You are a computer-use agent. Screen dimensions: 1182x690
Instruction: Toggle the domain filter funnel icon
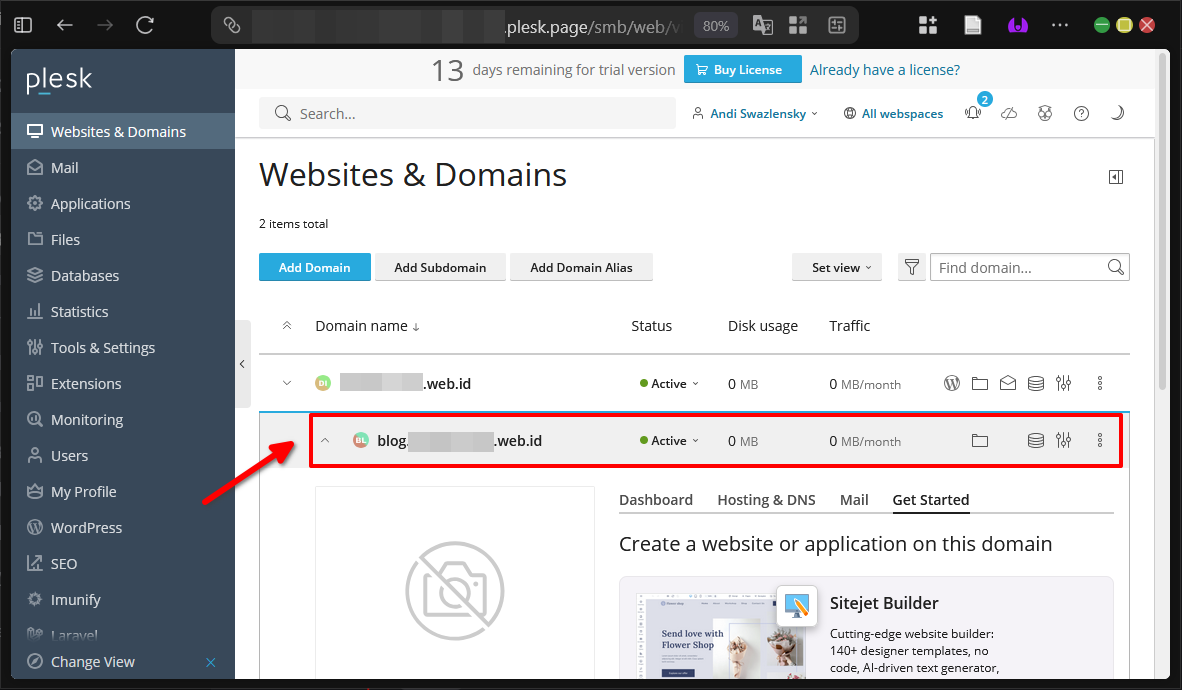click(911, 267)
